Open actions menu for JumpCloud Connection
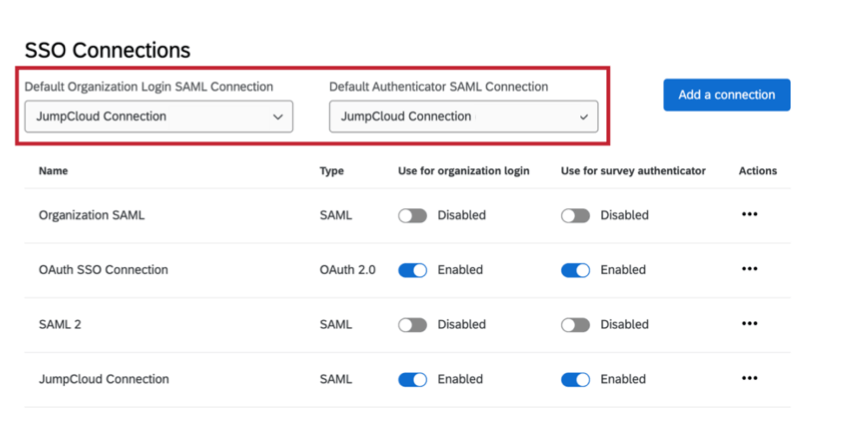The height and width of the screenshot is (425, 850). [749, 379]
